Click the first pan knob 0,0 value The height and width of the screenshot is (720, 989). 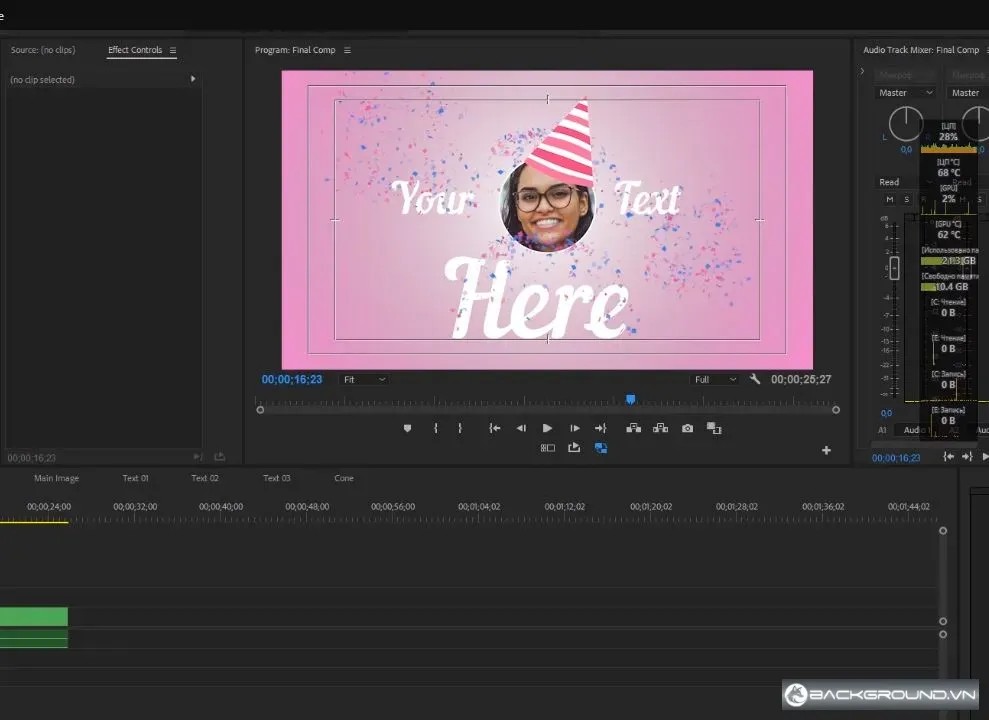click(906, 150)
